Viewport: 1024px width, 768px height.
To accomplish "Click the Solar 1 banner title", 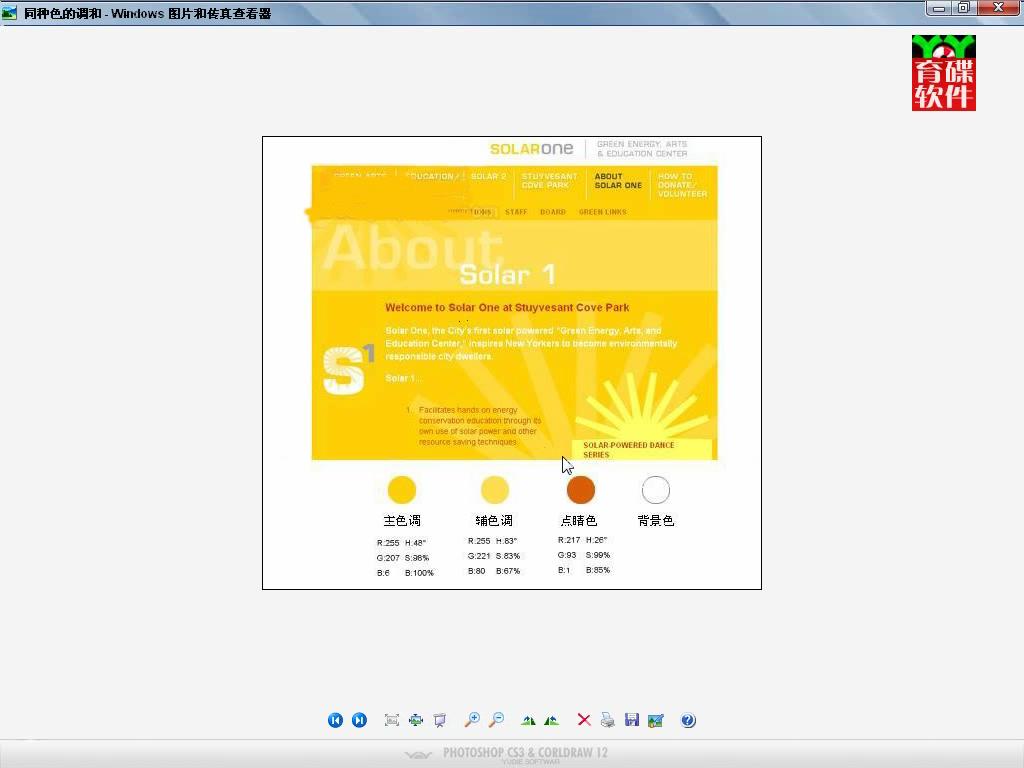I will pos(507,274).
